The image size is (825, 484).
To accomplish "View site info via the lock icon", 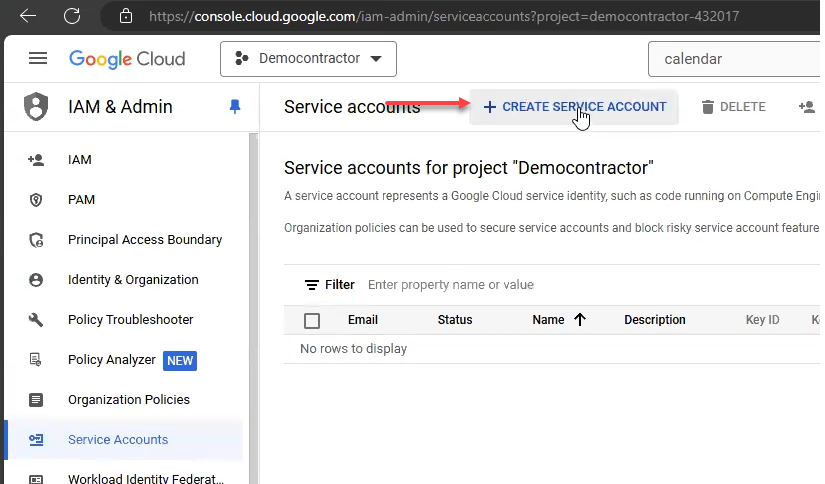I will pyautogui.click(x=126, y=16).
